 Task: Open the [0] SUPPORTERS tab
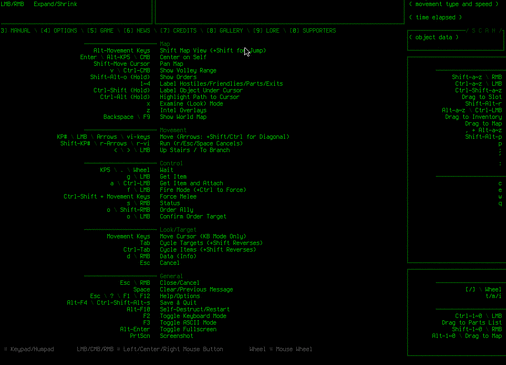tap(313, 31)
